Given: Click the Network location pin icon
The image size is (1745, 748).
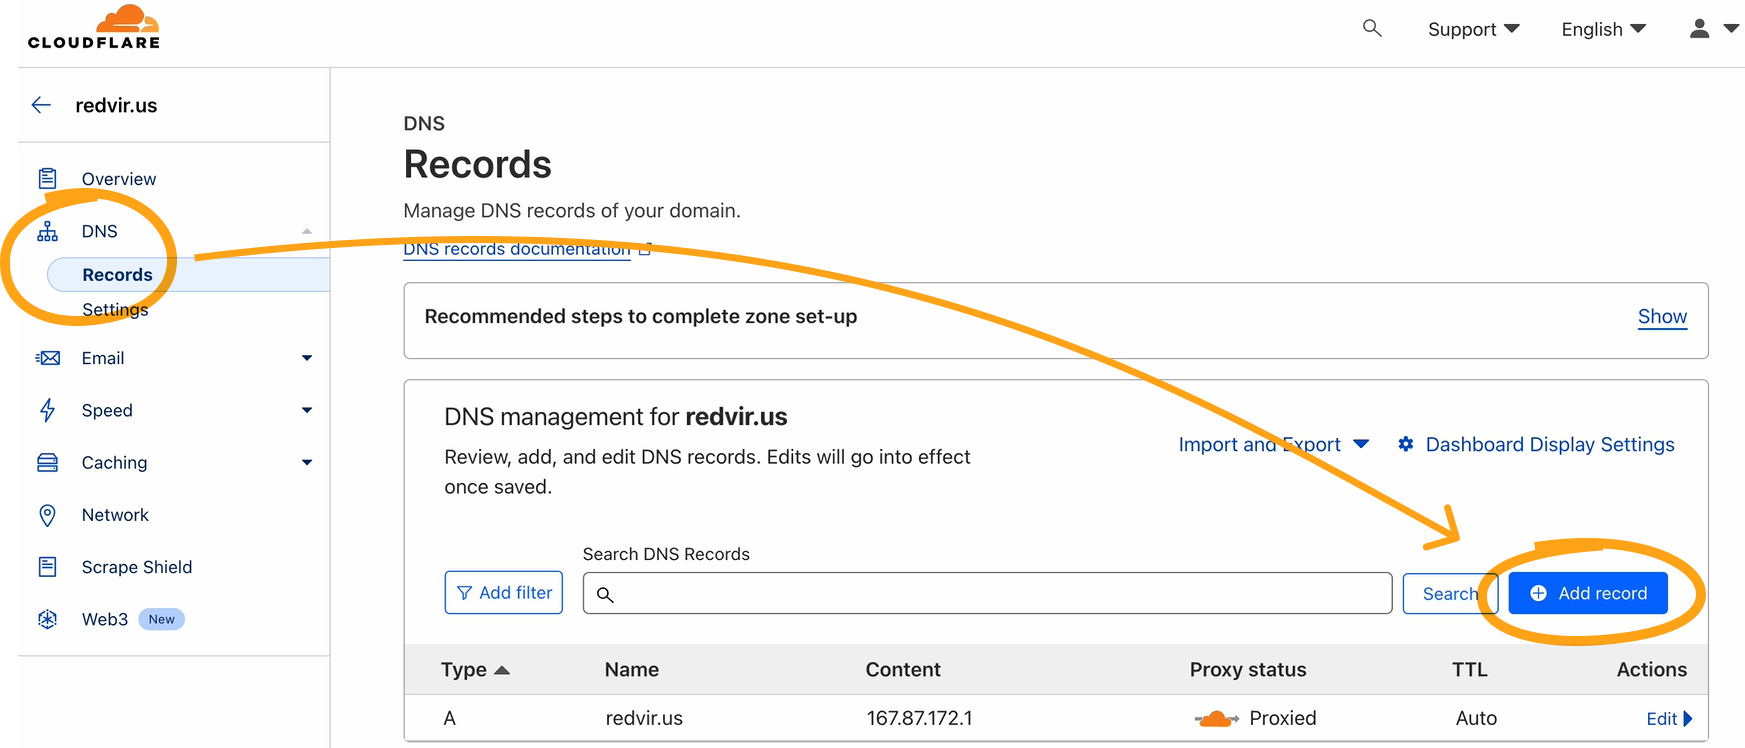Looking at the screenshot, I should pos(47,515).
